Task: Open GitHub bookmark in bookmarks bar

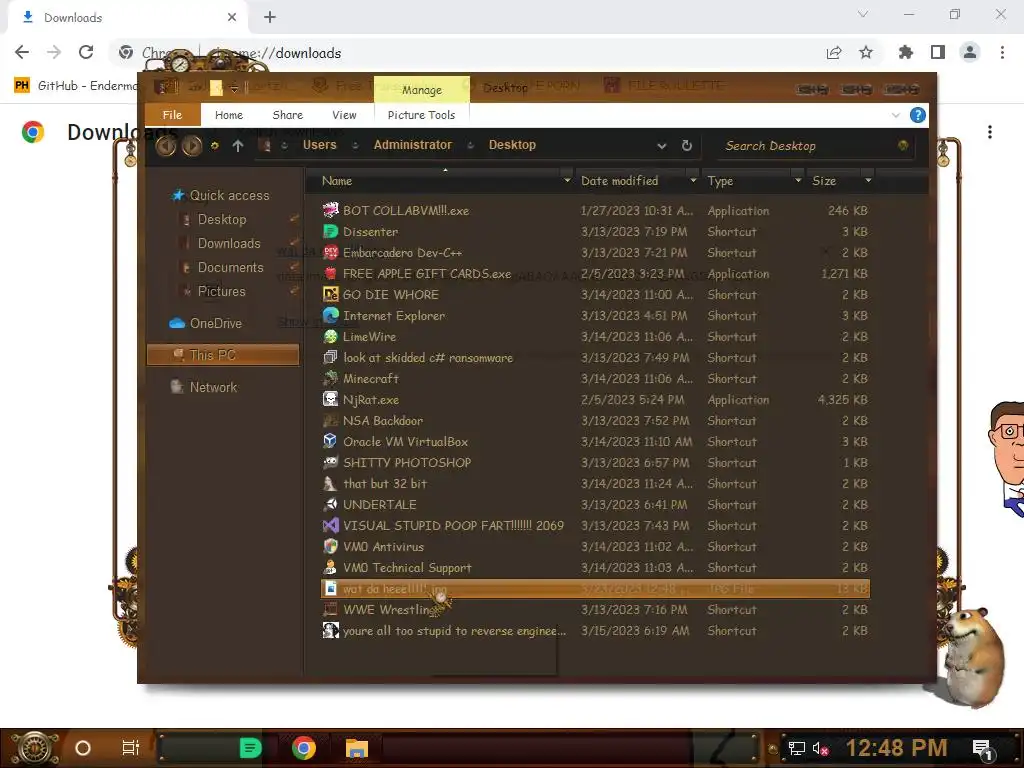Action: pos(76,86)
